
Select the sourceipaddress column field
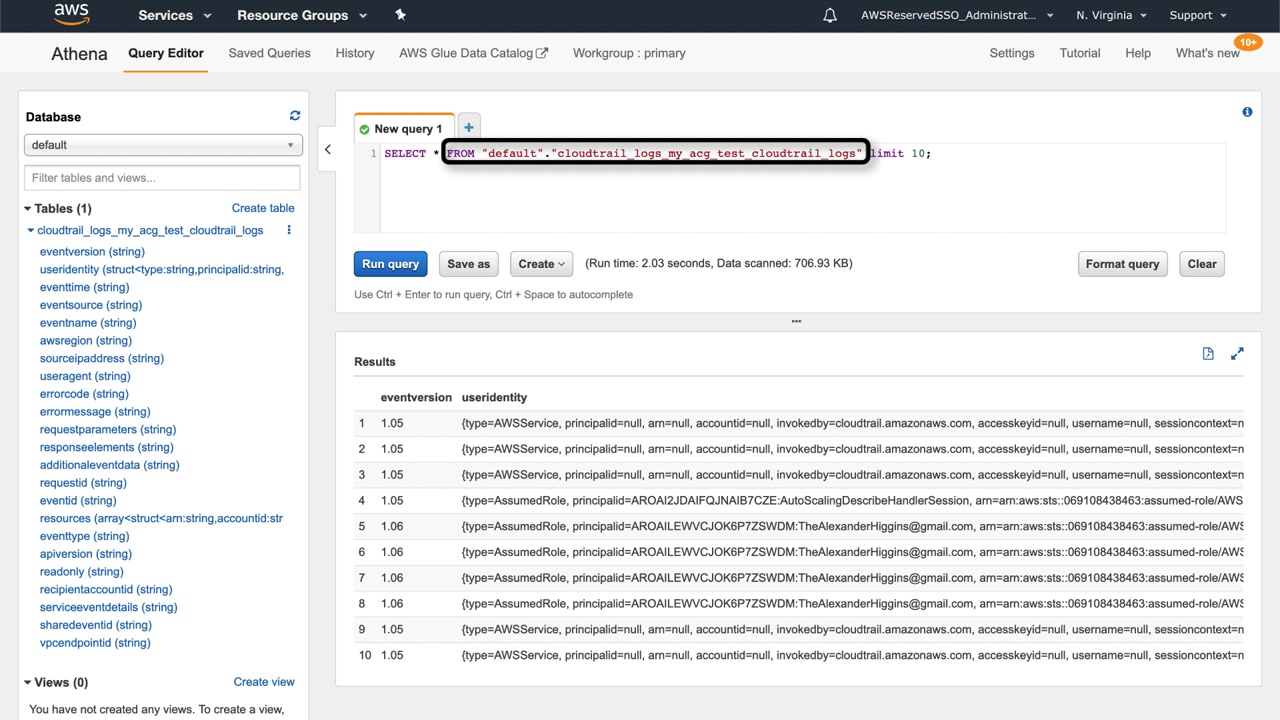click(102, 359)
